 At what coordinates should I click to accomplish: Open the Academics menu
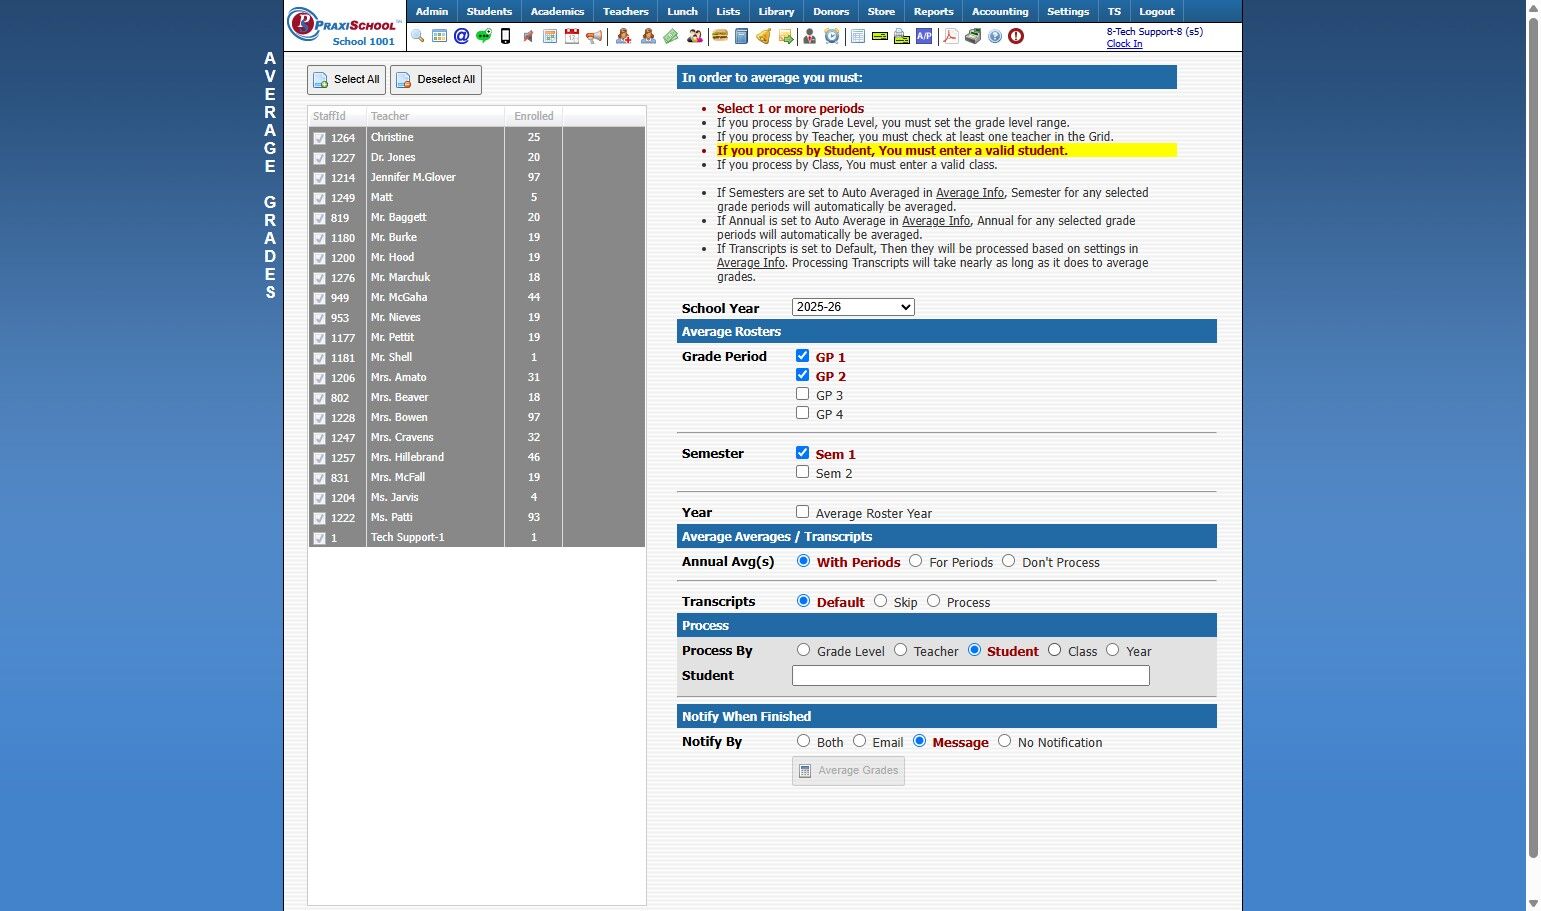557,11
